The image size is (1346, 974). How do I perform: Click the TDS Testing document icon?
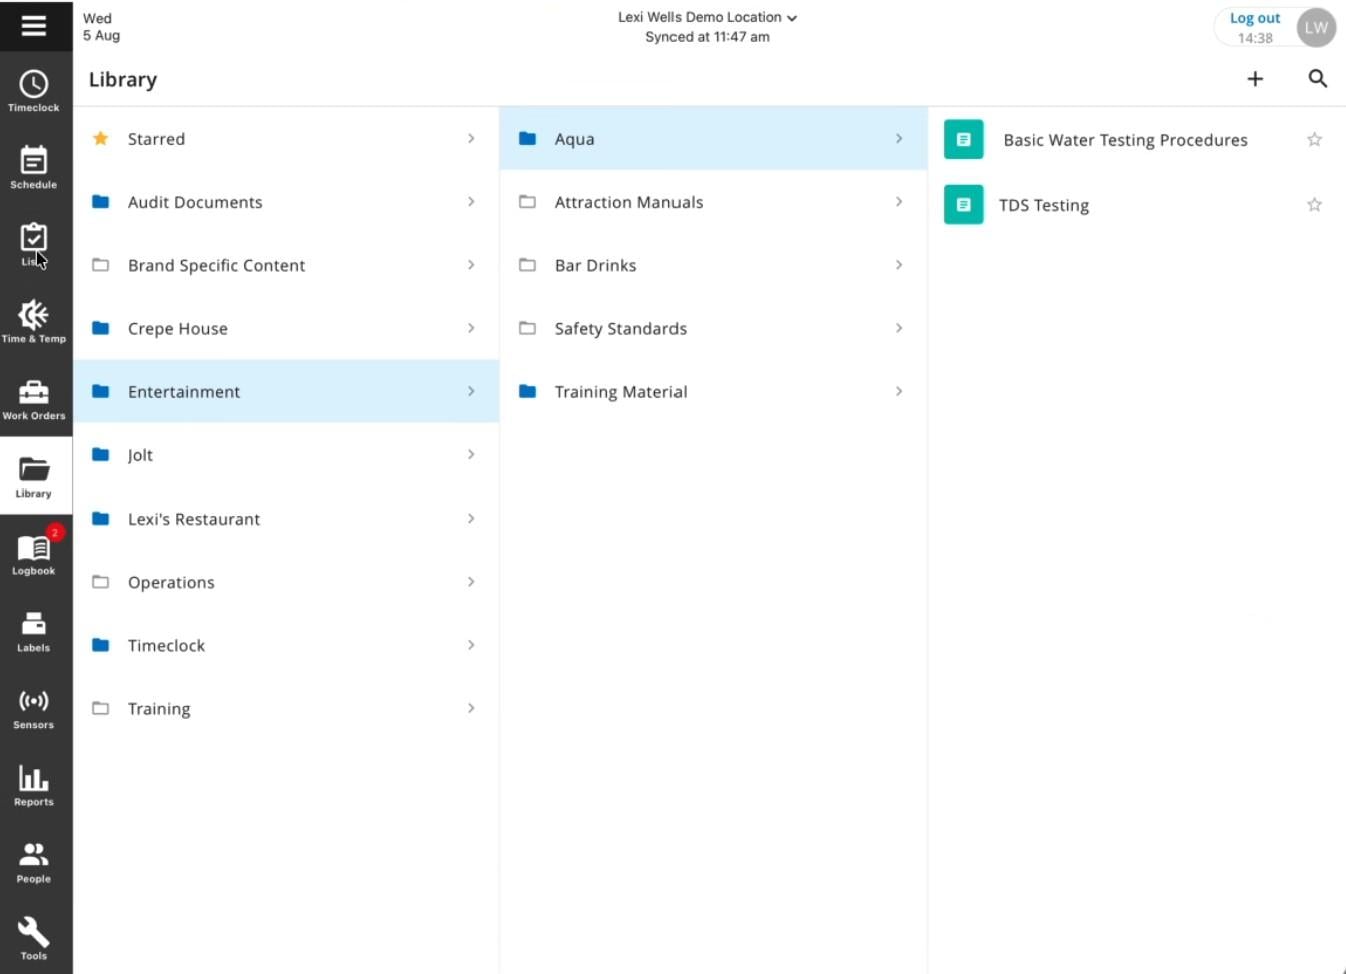pyautogui.click(x=964, y=205)
